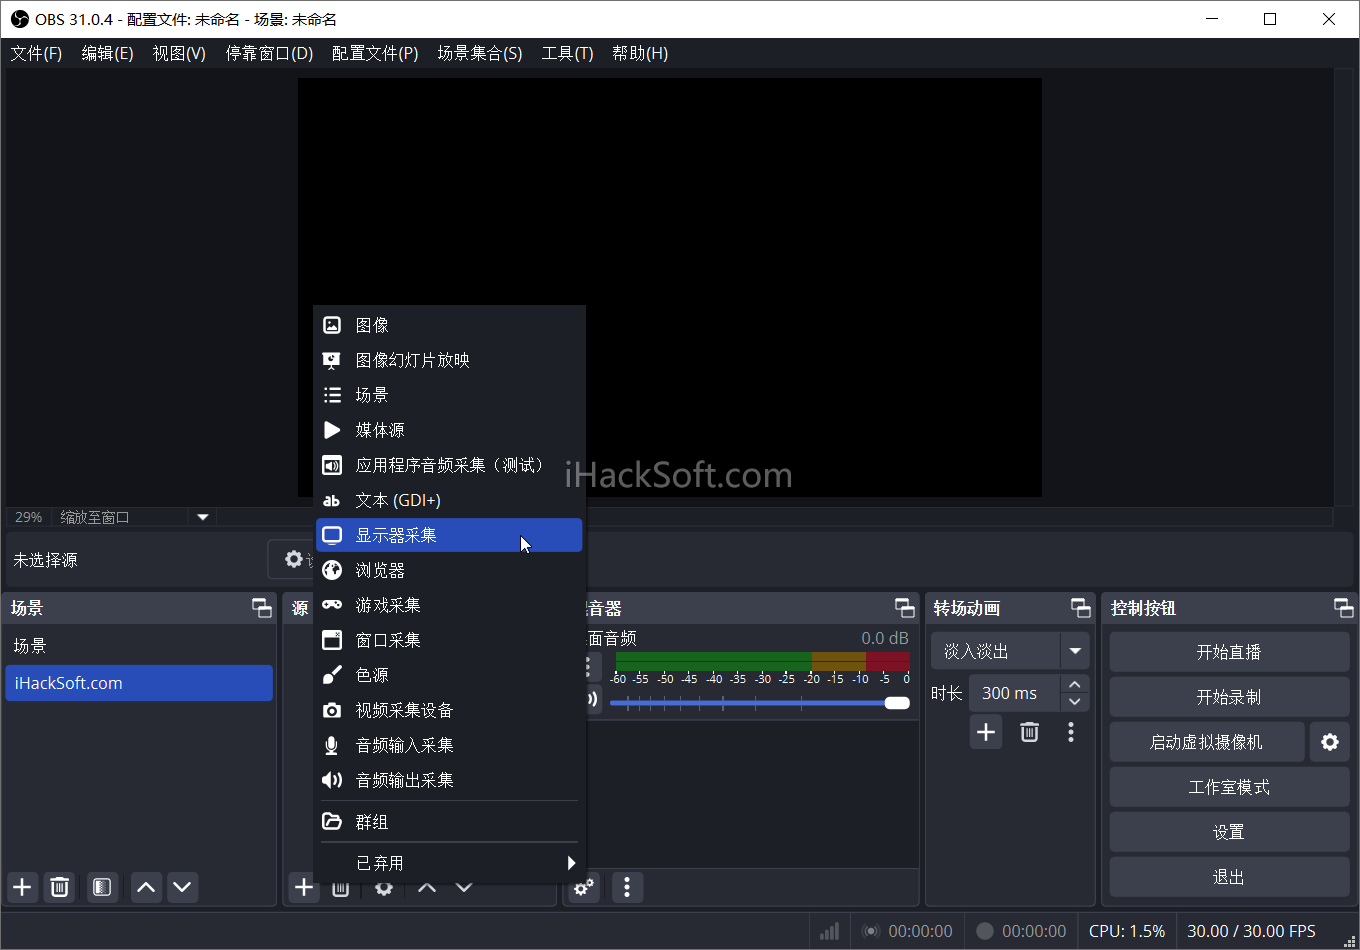Open virtual camera settings gear
The height and width of the screenshot is (950, 1360).
point(1330,742)
